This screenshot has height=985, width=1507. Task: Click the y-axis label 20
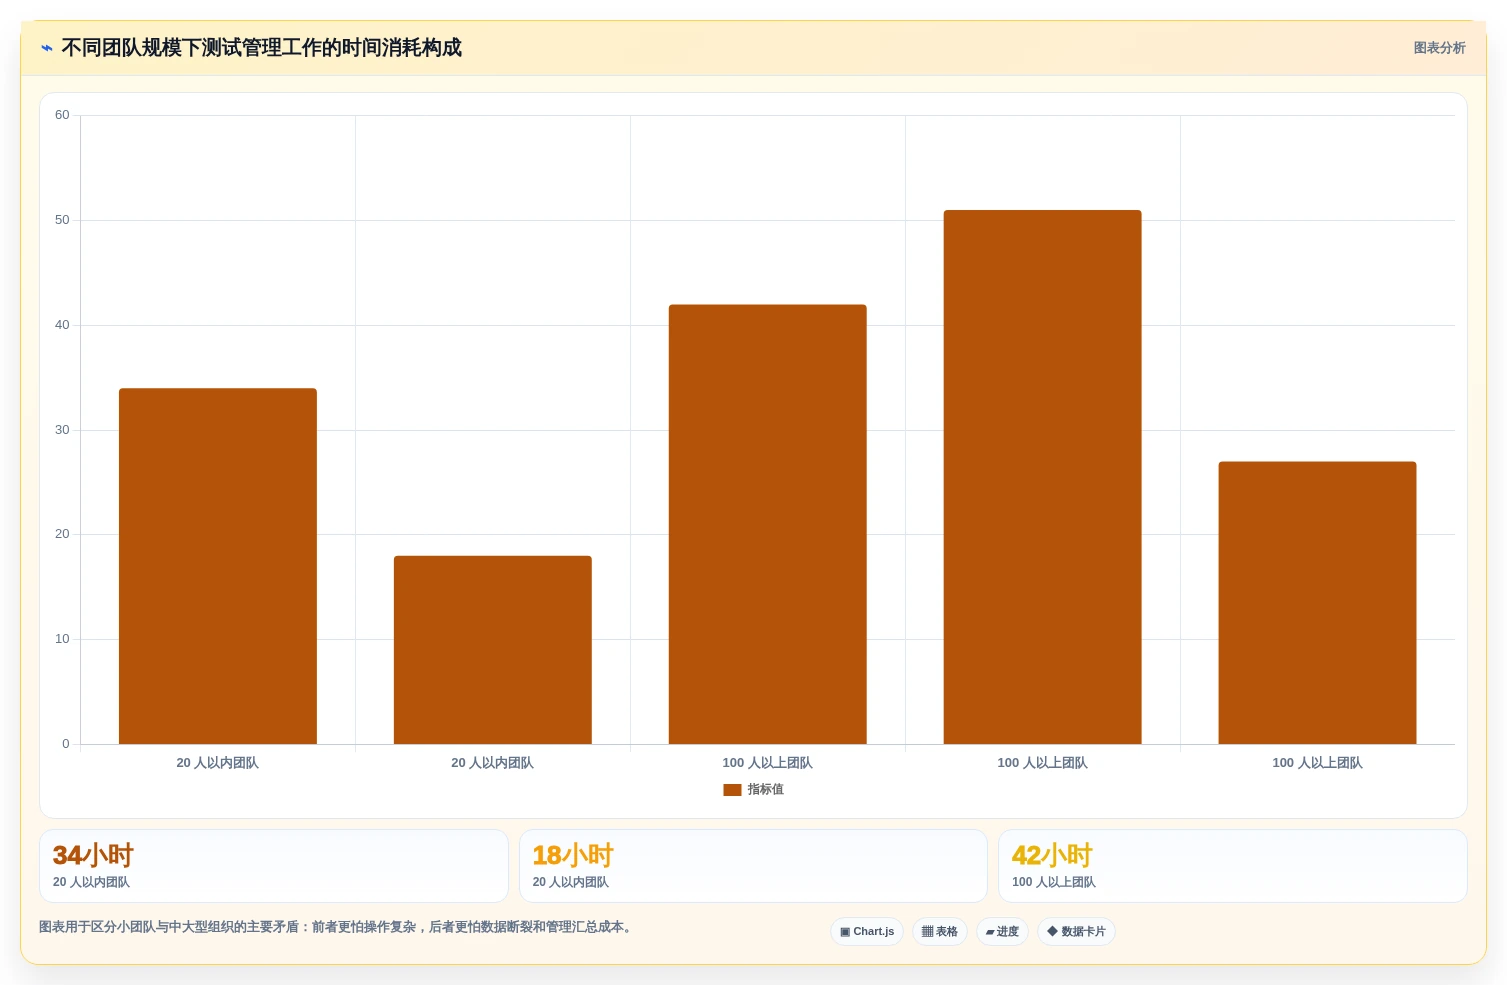click(62, 534)
